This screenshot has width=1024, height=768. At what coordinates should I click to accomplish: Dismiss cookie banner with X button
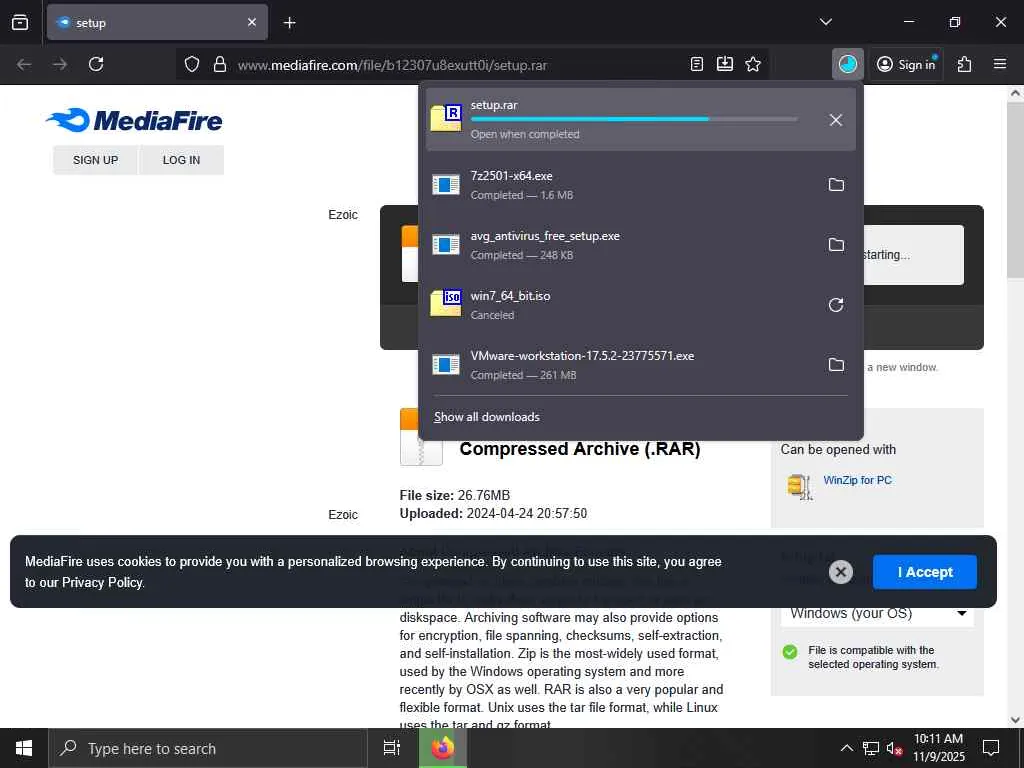840,572
